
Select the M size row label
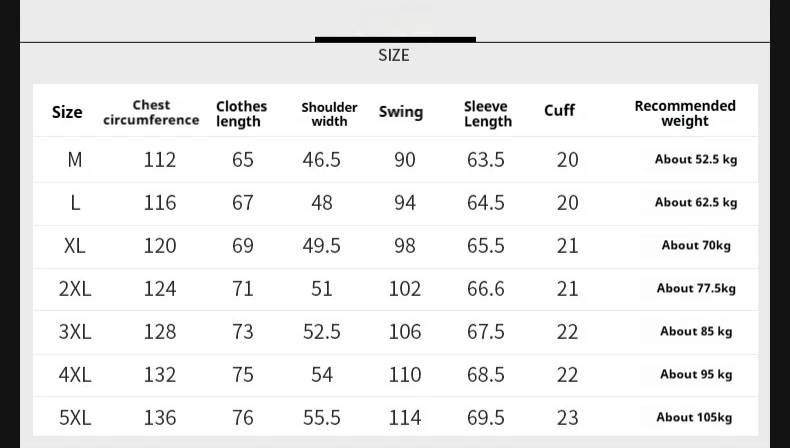coord(75,160)
